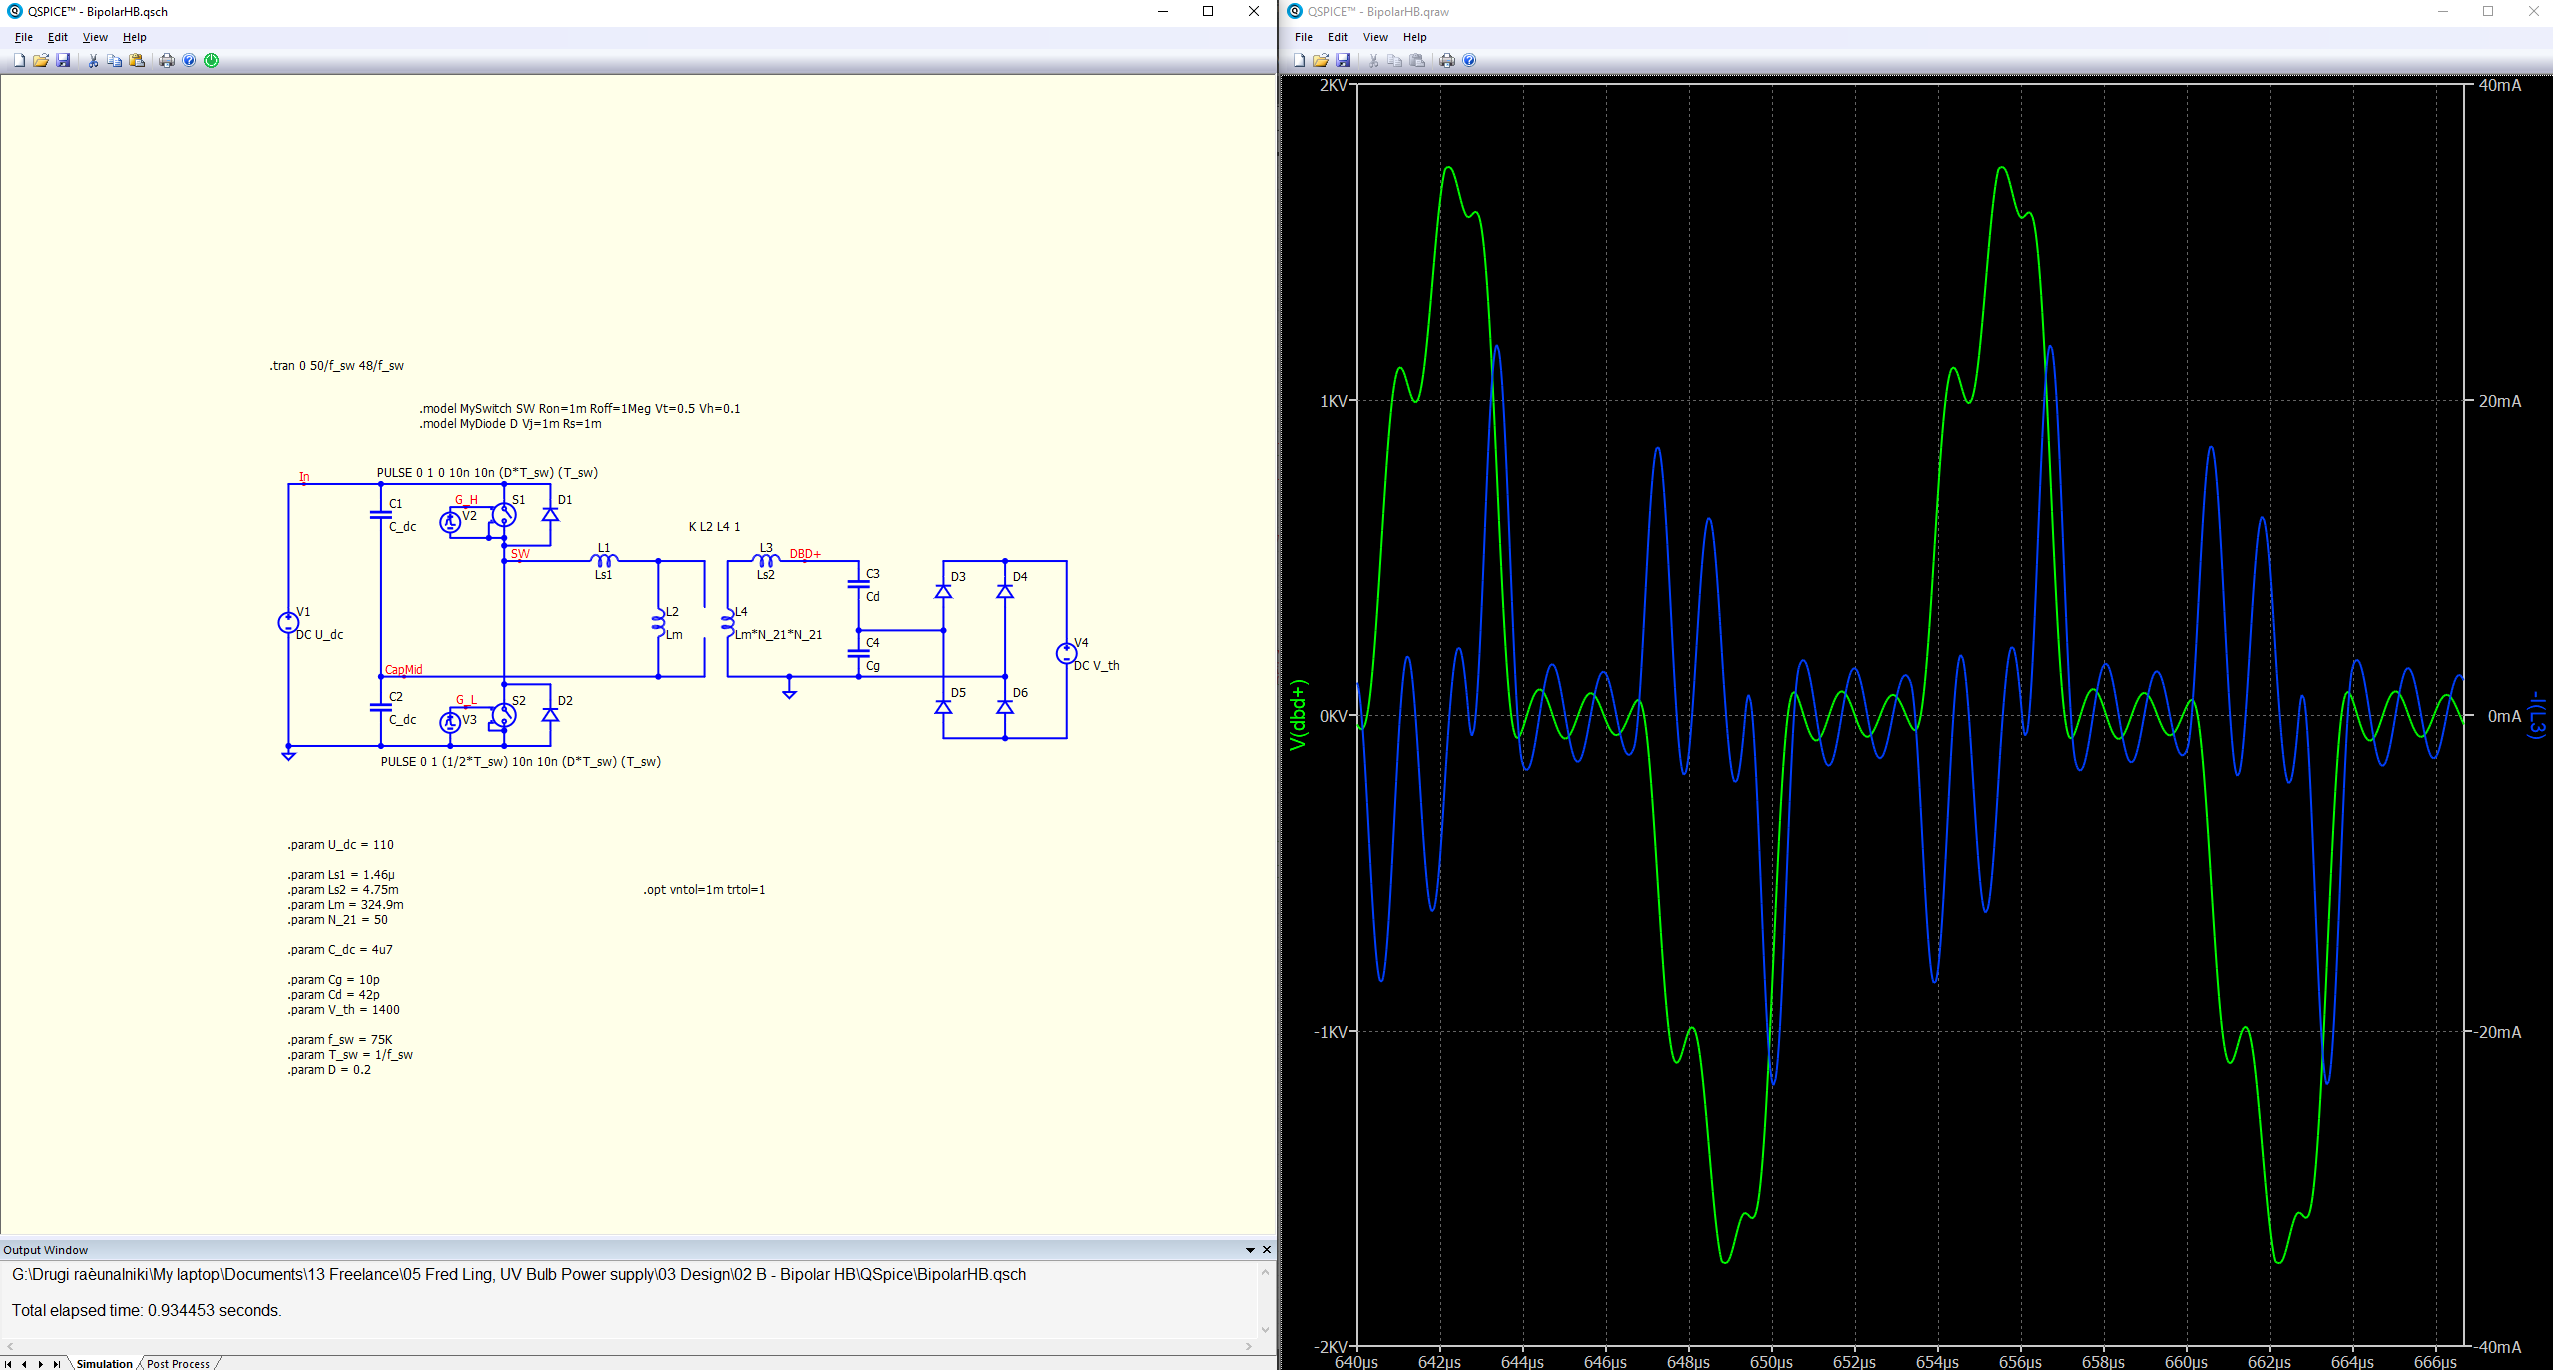
Task: Close the Output Window pane
Action: (x=1267, y=1250)
